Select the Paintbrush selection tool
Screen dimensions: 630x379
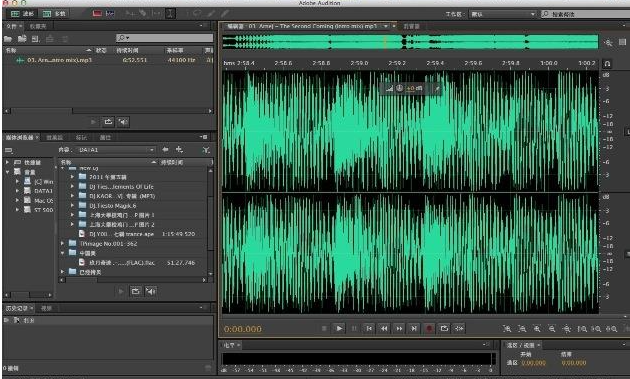[x=211, y=14]
